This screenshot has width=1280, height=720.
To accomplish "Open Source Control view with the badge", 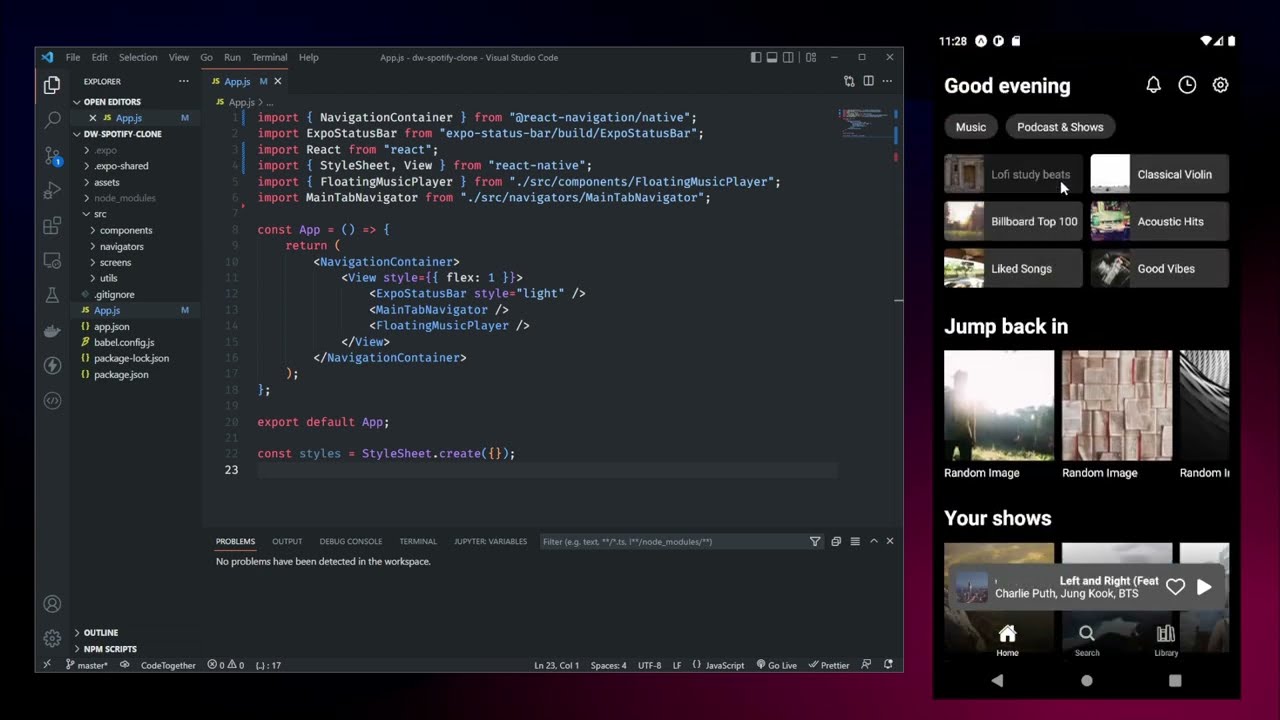I will coord(52,156).
